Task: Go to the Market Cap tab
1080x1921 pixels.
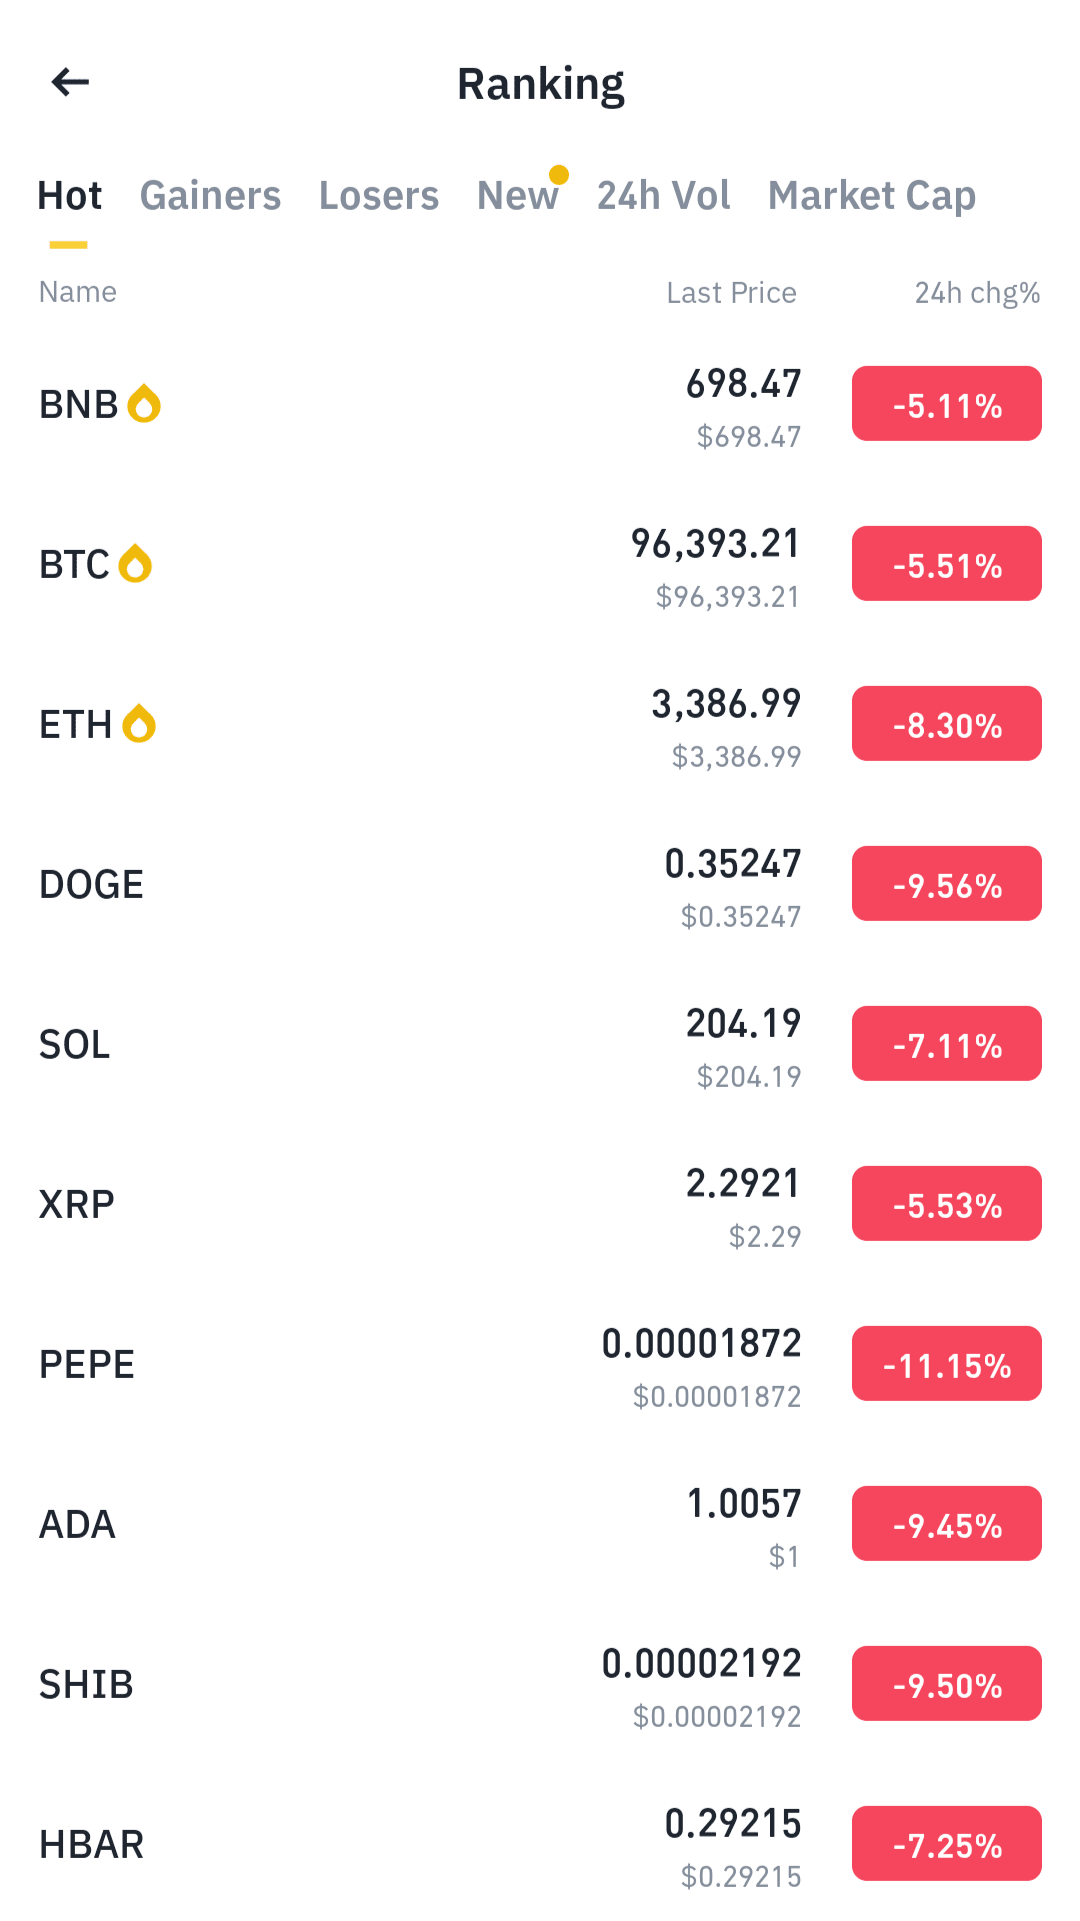Action: point(872,196)
